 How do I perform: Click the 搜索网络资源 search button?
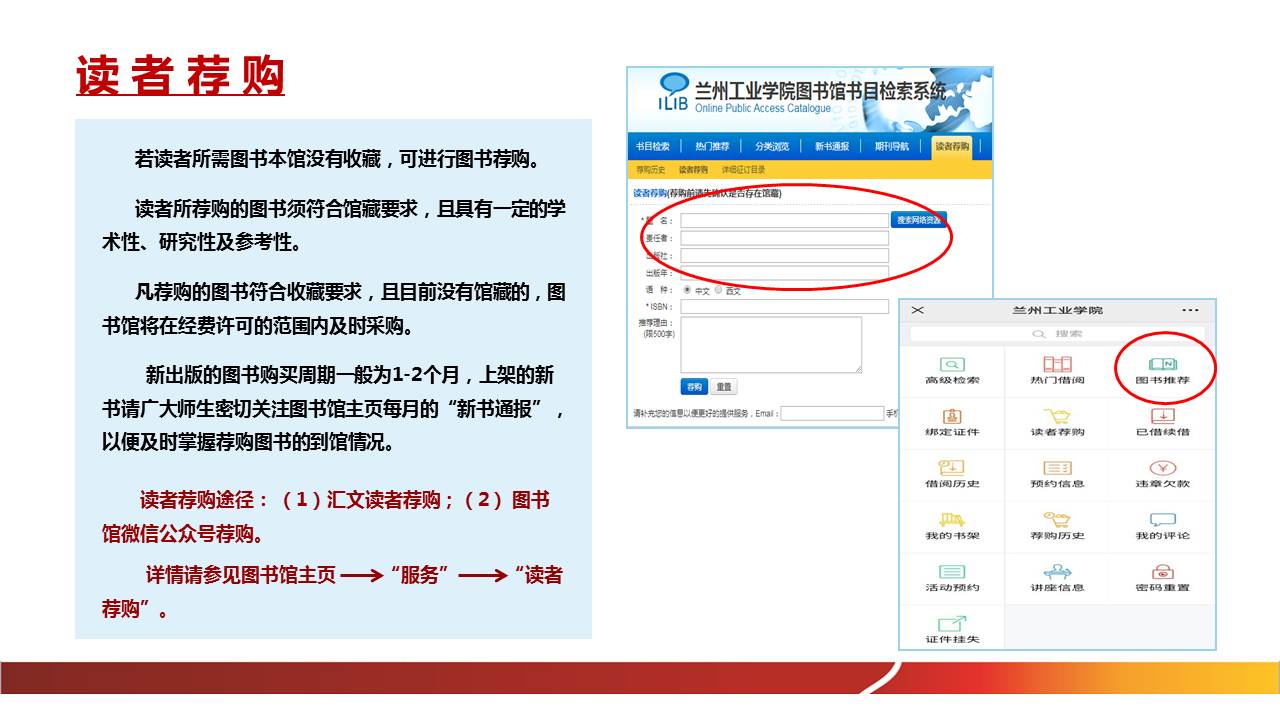pyautogui.click(x=918, y=220)
